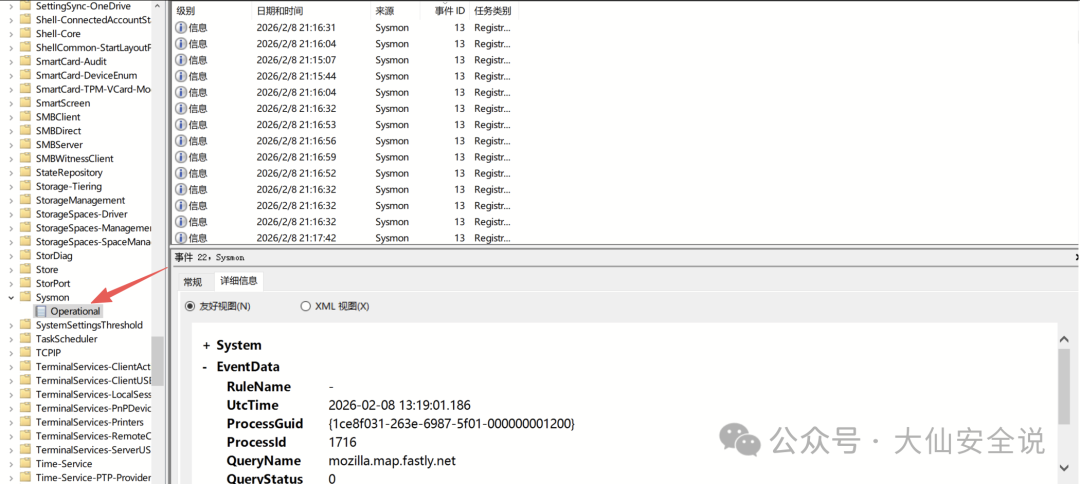Click info icon of the 21:16:53 event

tap(181, 125)
